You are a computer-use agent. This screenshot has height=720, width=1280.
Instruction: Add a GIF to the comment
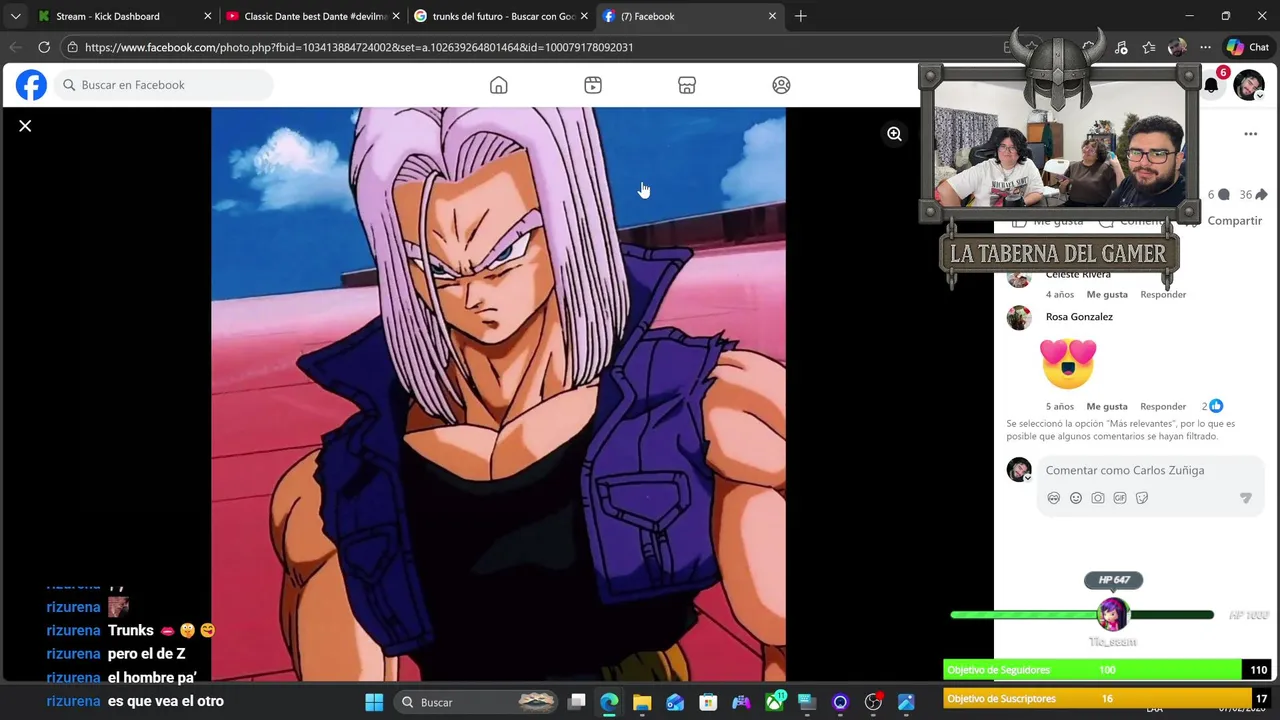[1120, 498]
